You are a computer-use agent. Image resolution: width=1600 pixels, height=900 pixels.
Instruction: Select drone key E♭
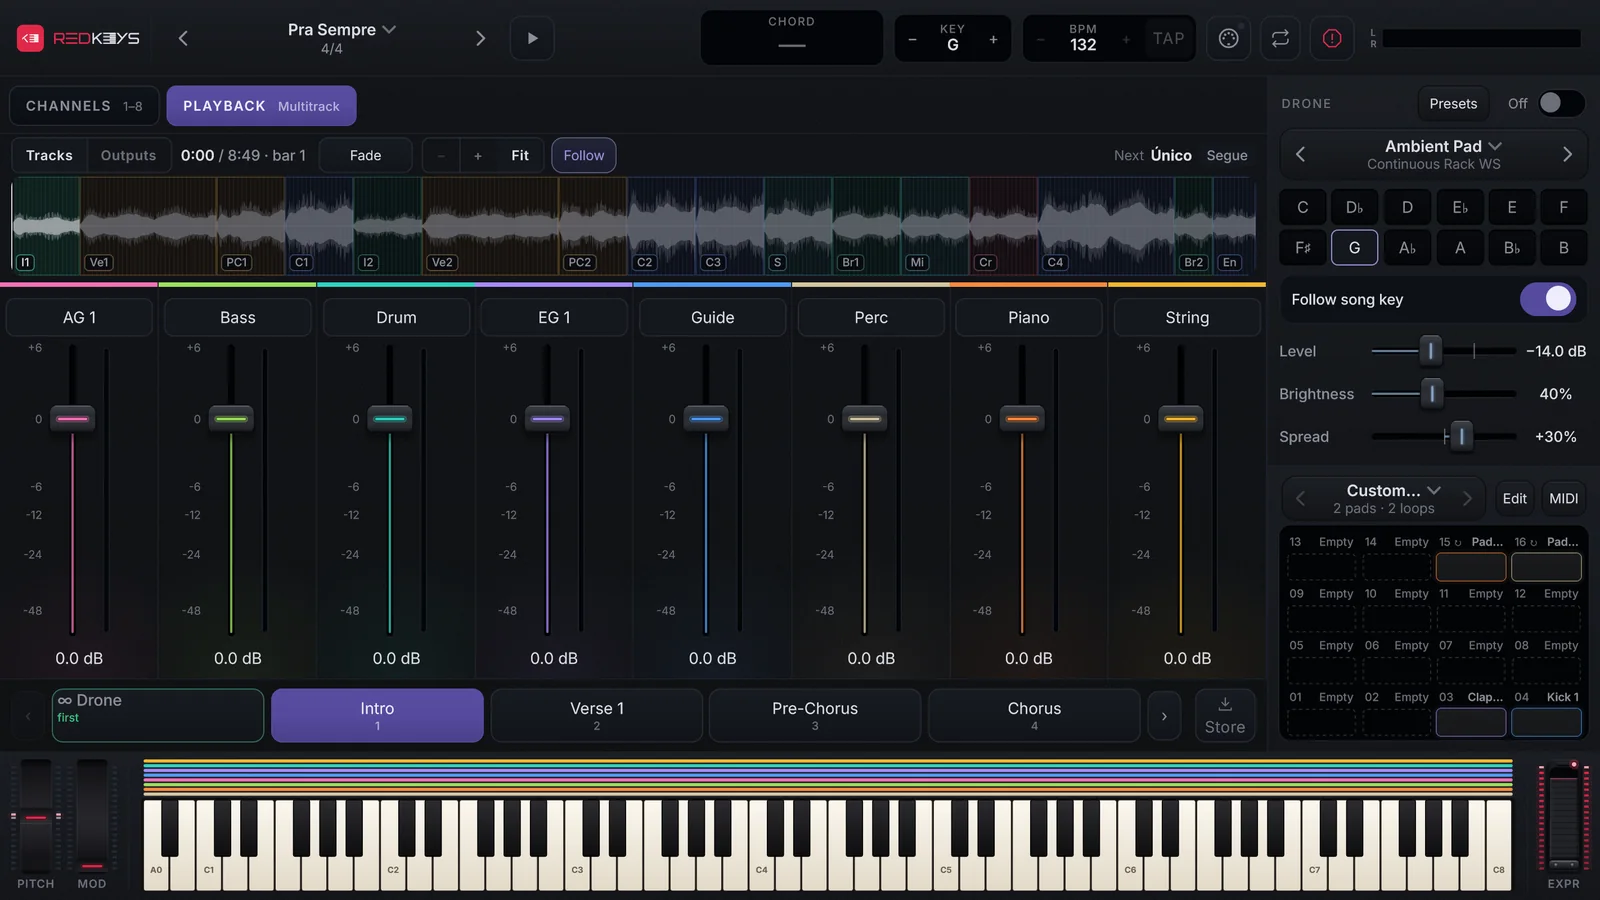(x=1460, y=207)
